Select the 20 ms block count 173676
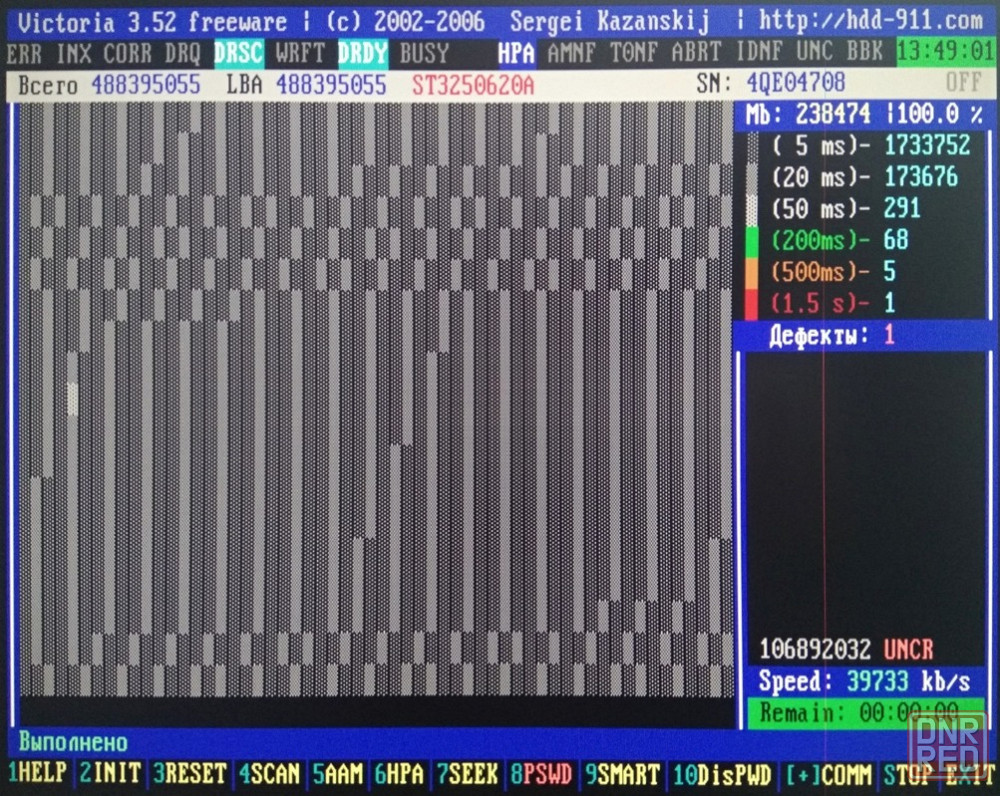This screenshot has width=1000, height=796. (921, 177)
